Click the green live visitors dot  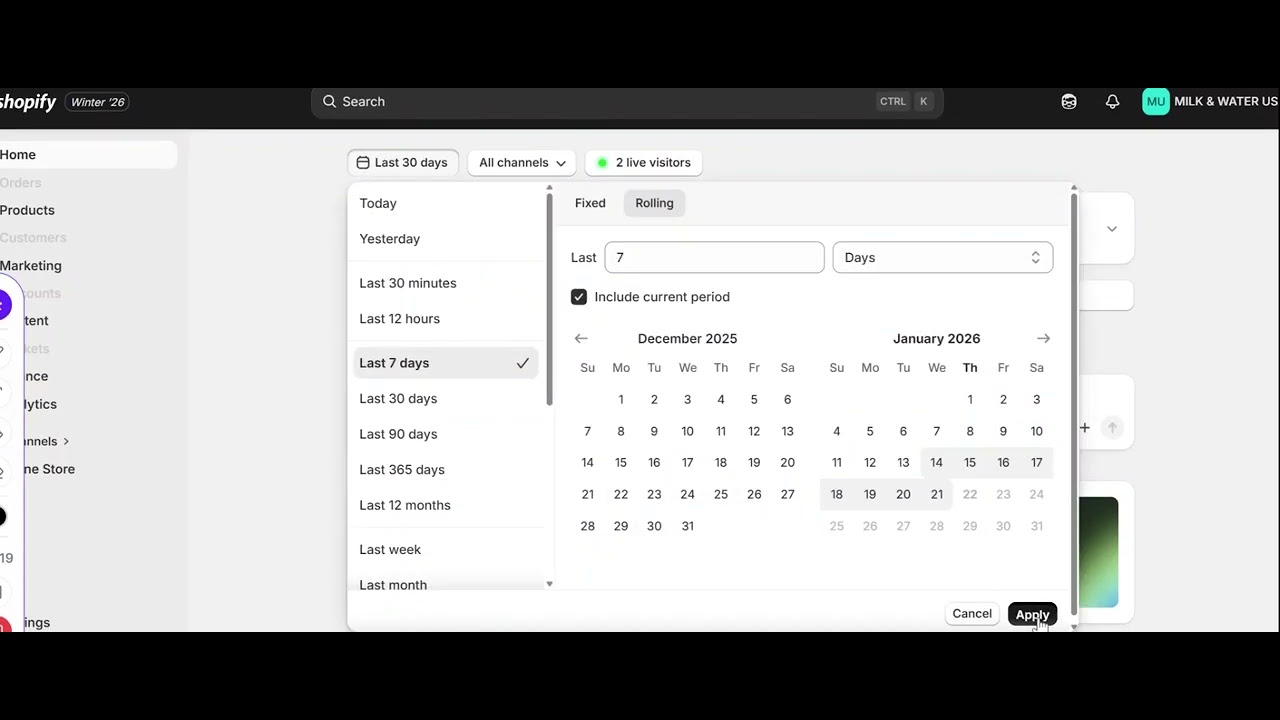602,162
